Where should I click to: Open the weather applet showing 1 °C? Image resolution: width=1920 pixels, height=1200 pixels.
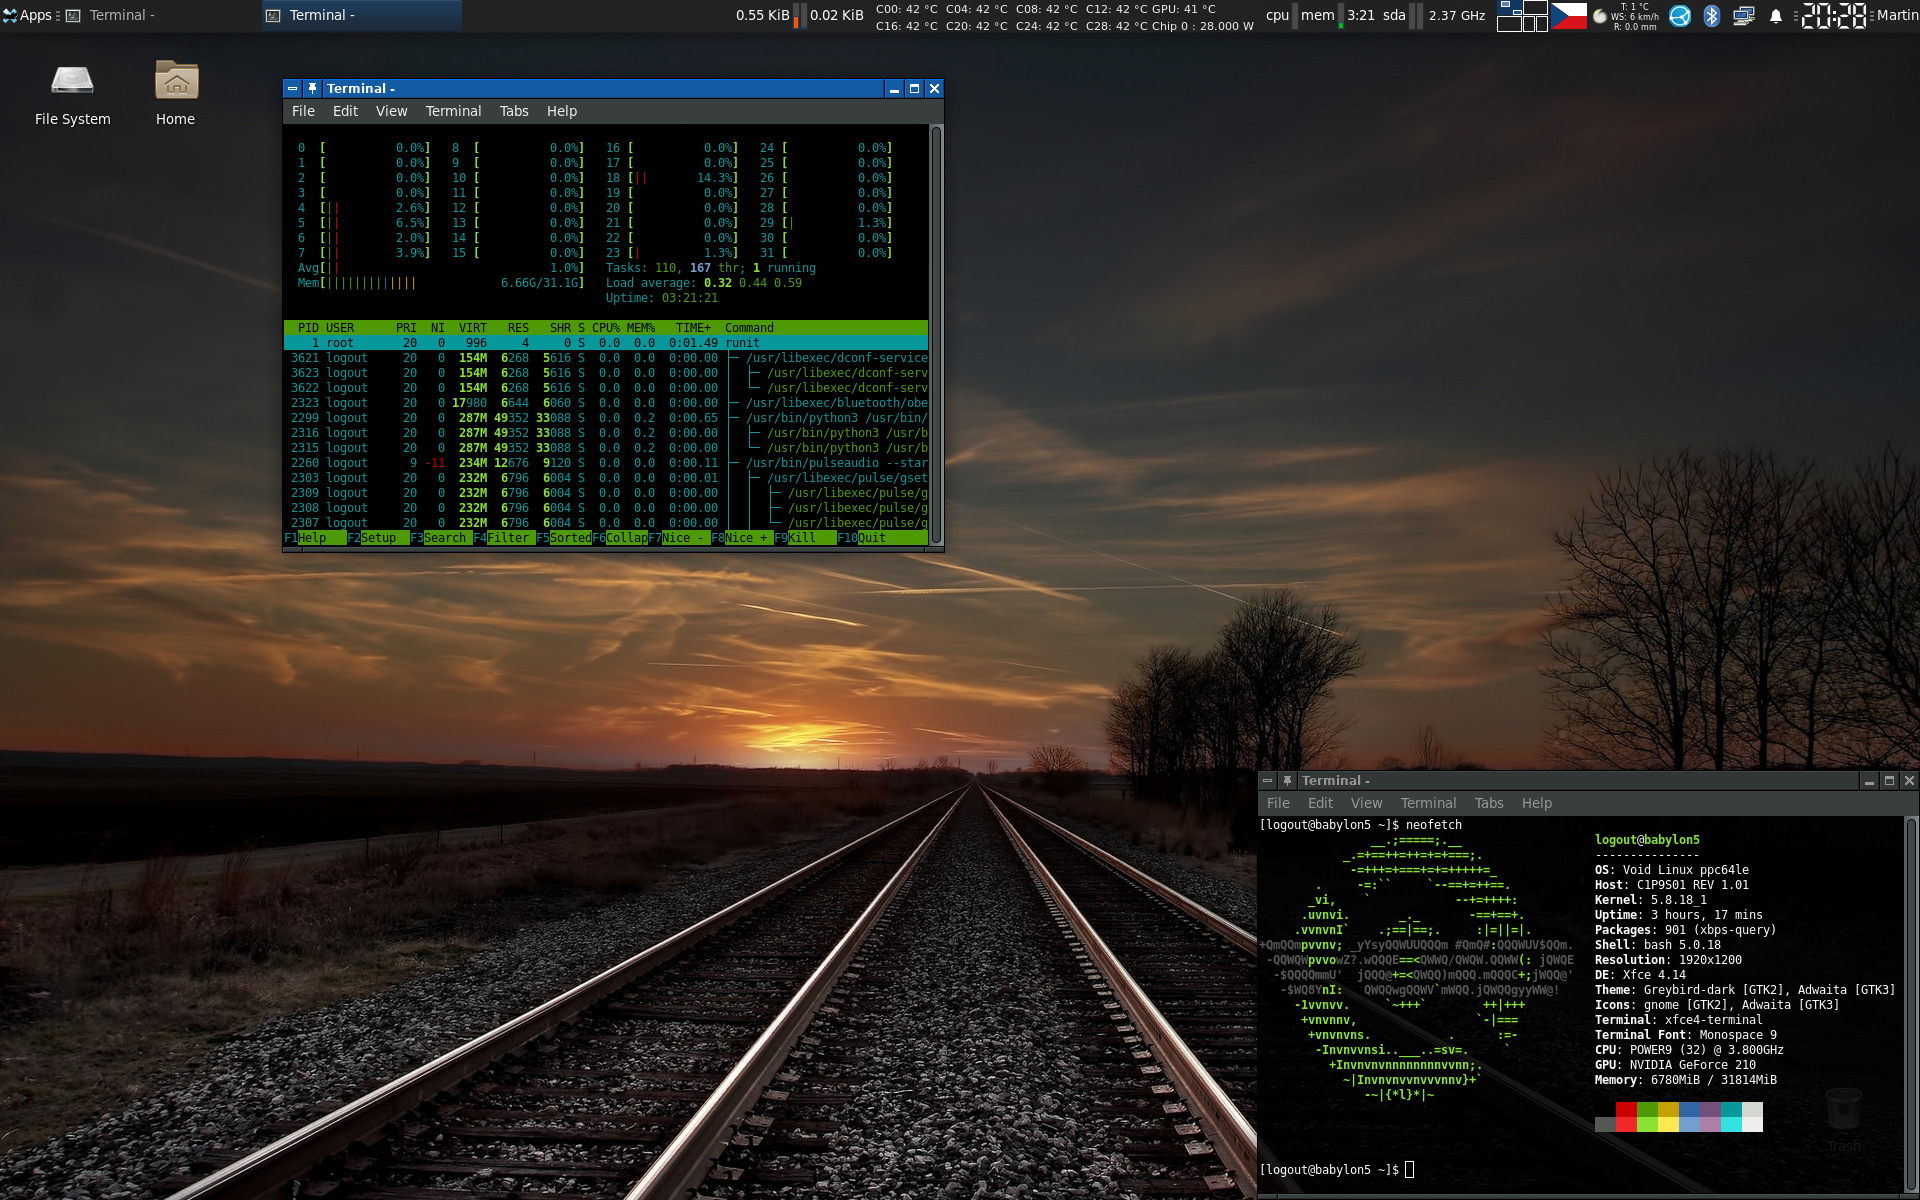click(1625, 15)
